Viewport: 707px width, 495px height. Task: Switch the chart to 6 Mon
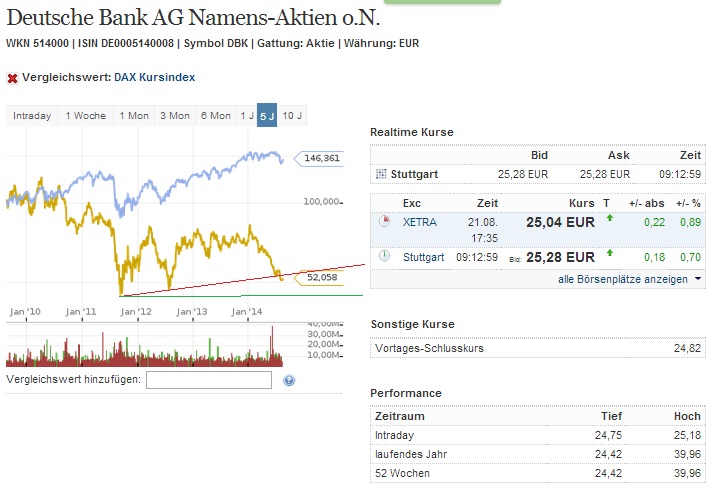coord(215,116)
